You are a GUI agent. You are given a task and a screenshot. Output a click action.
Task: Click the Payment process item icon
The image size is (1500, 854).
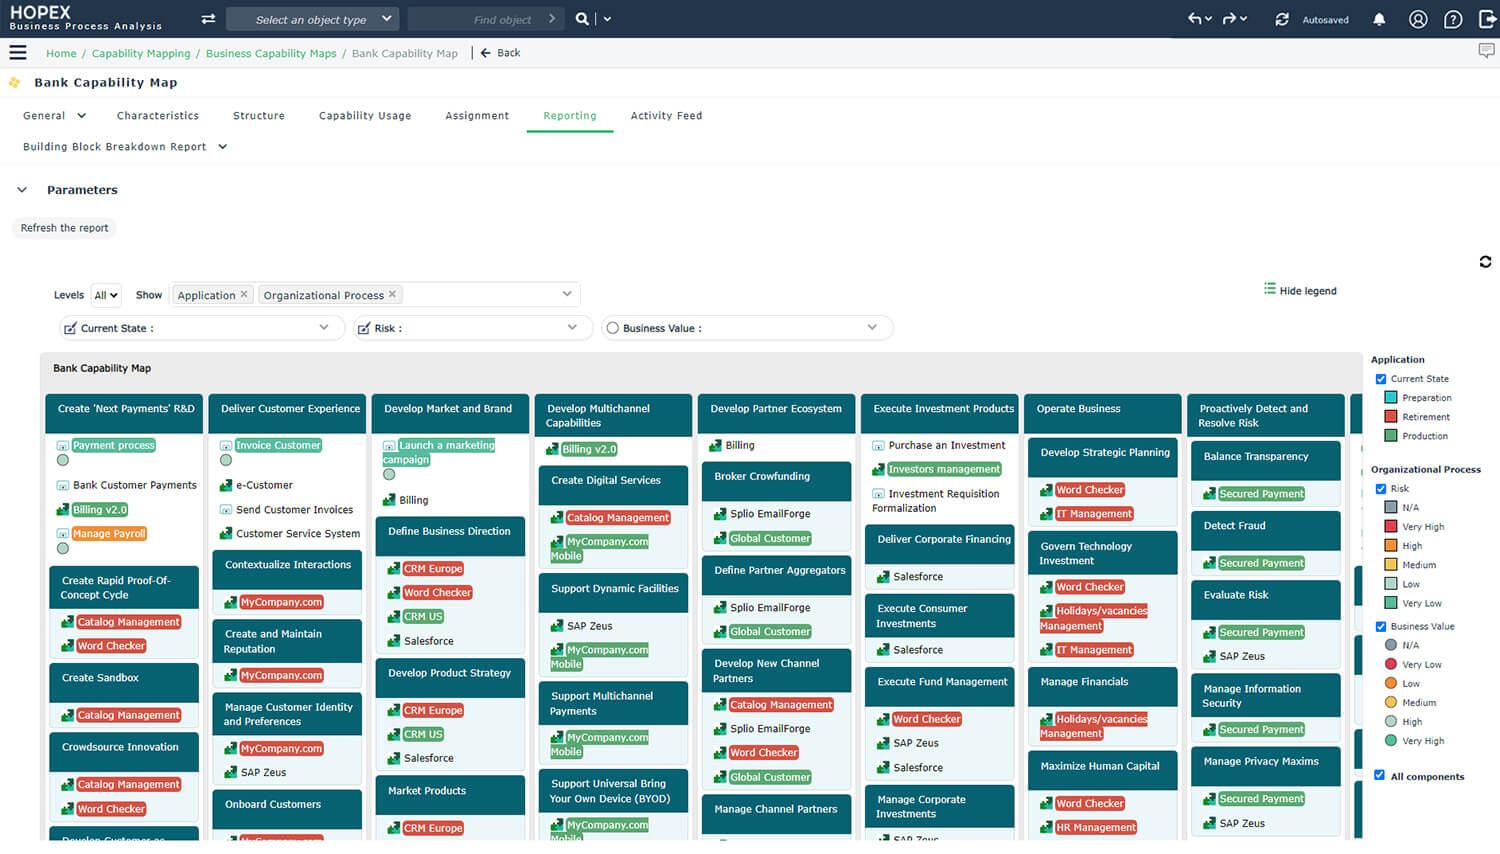(63, 446)
